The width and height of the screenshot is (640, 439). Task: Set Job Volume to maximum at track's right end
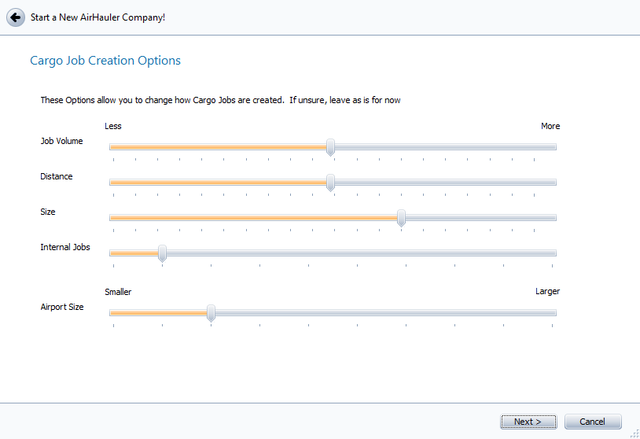coord(553,147)
